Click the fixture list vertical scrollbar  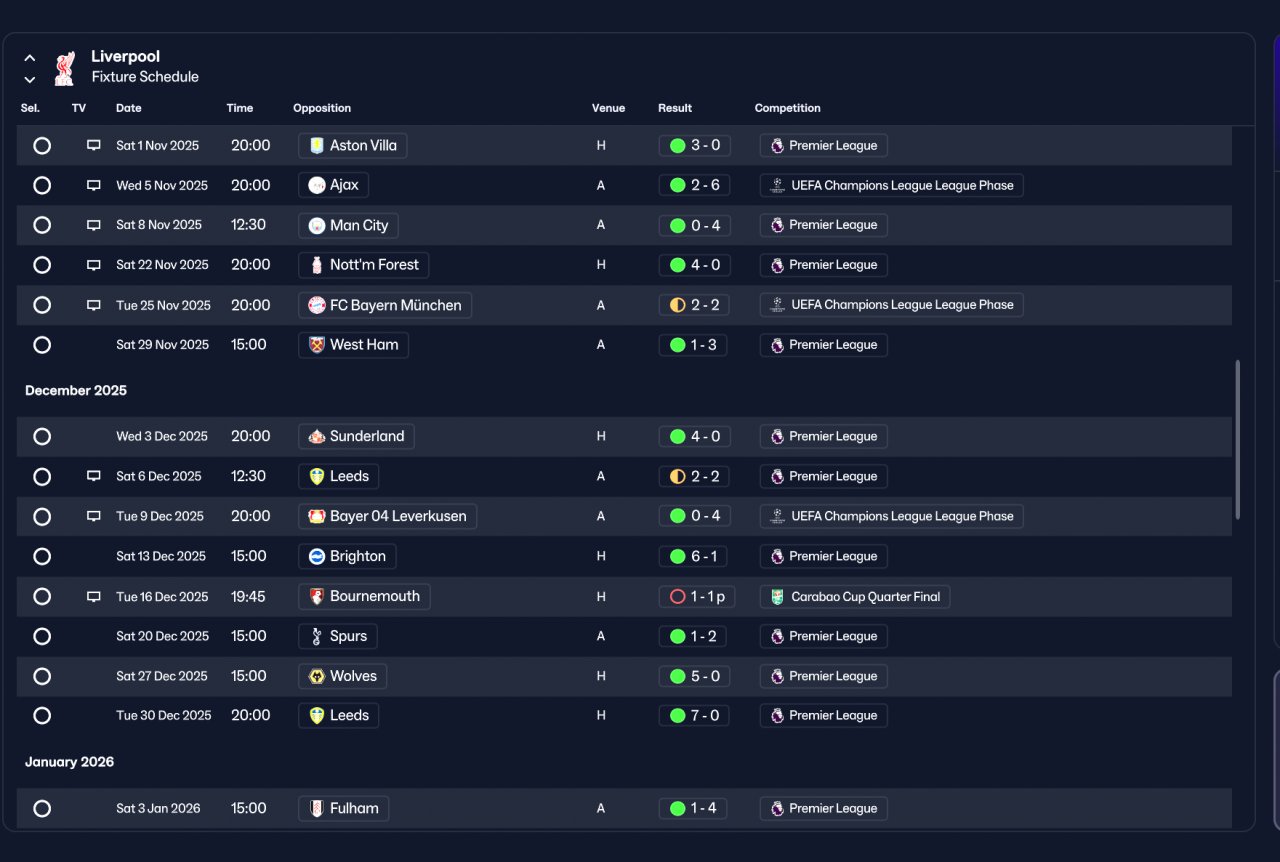tap(1238, 440)
